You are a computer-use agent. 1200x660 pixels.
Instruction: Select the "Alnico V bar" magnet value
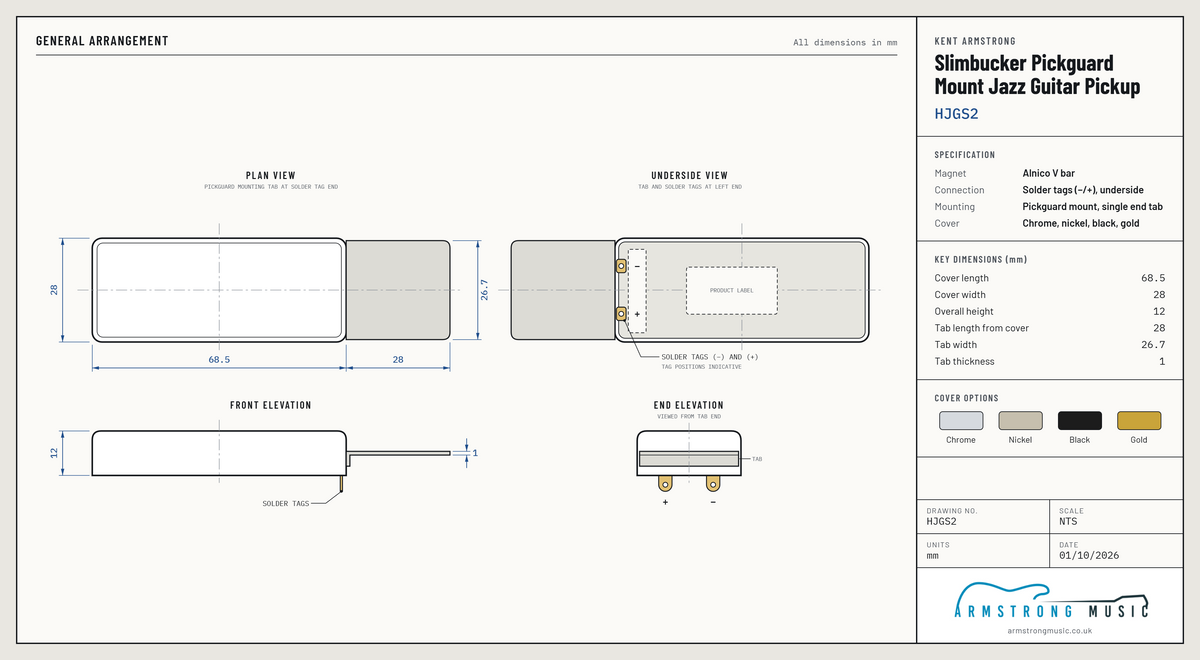[x=1049, y=173]
